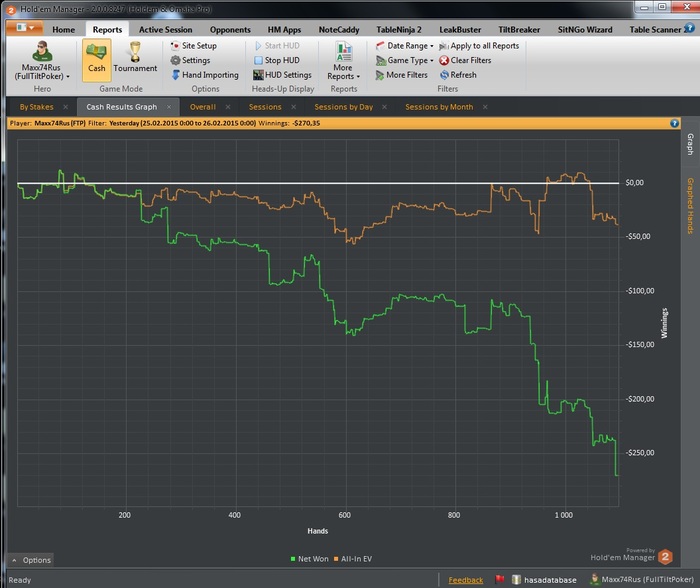Open the Game Type filter dropdown

[x=404, y=60]
